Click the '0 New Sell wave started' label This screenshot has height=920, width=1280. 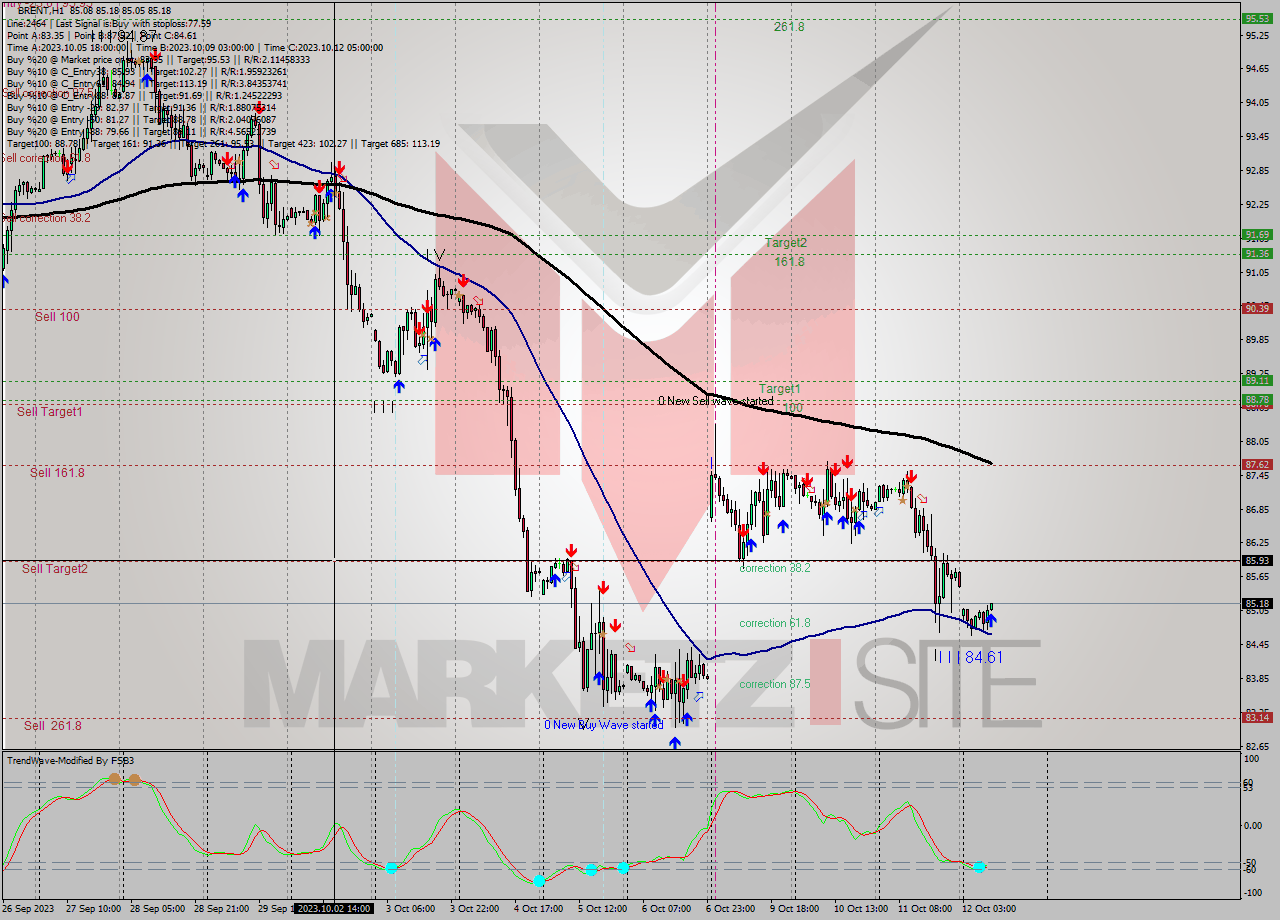[x=716, y=401]
